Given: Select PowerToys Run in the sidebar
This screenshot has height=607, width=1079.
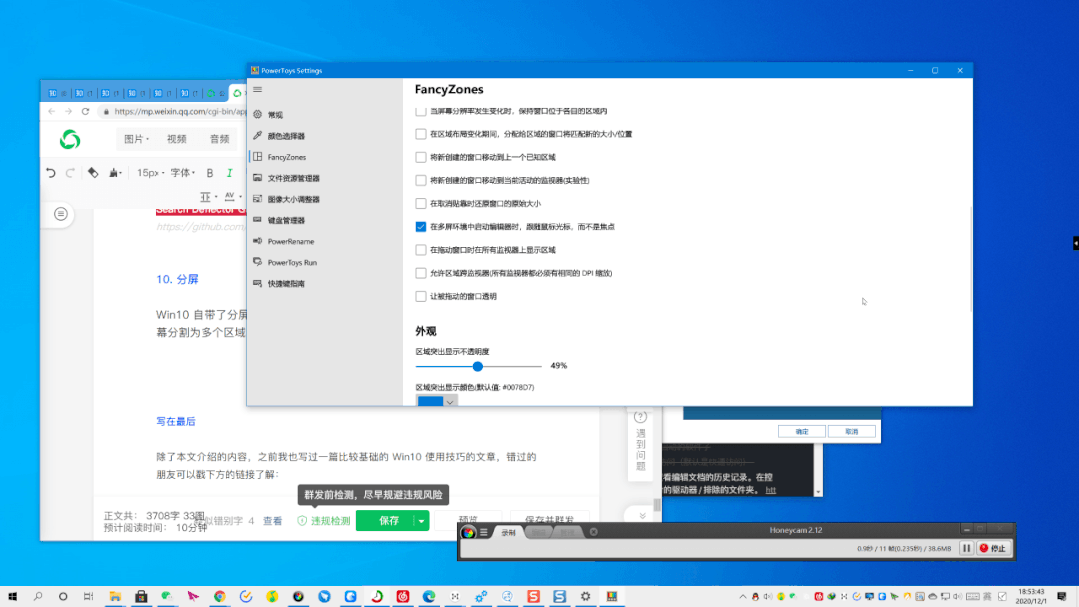Looking at the screenshot, I should pyautogui.click(x=295, y=262).
